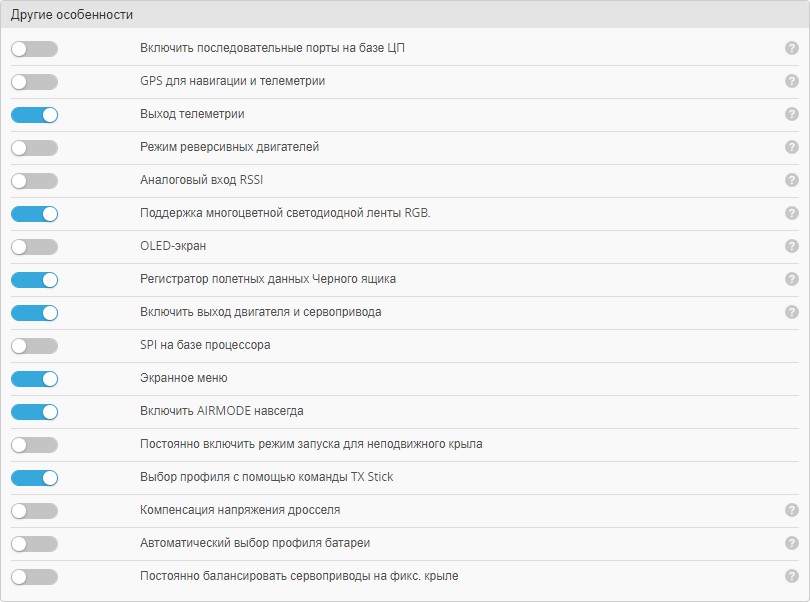
Task: Show help for Регистратор Черного ящика
Action: tap(791, 279)
